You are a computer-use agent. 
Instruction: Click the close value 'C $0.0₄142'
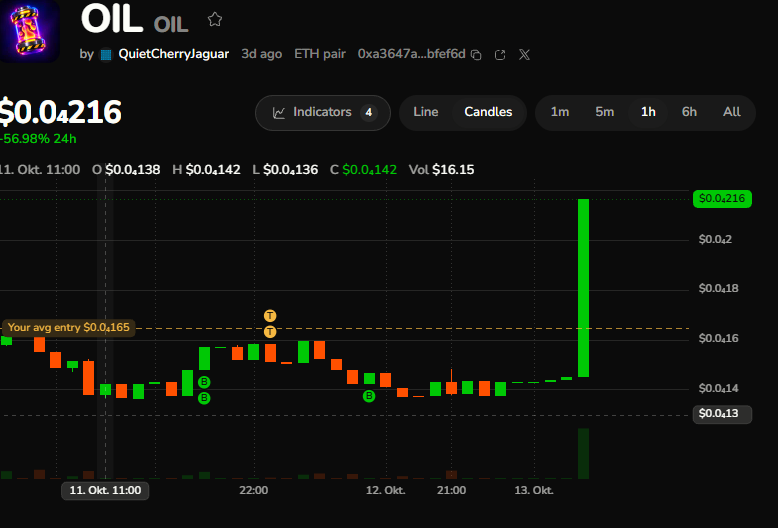point(363,170)
